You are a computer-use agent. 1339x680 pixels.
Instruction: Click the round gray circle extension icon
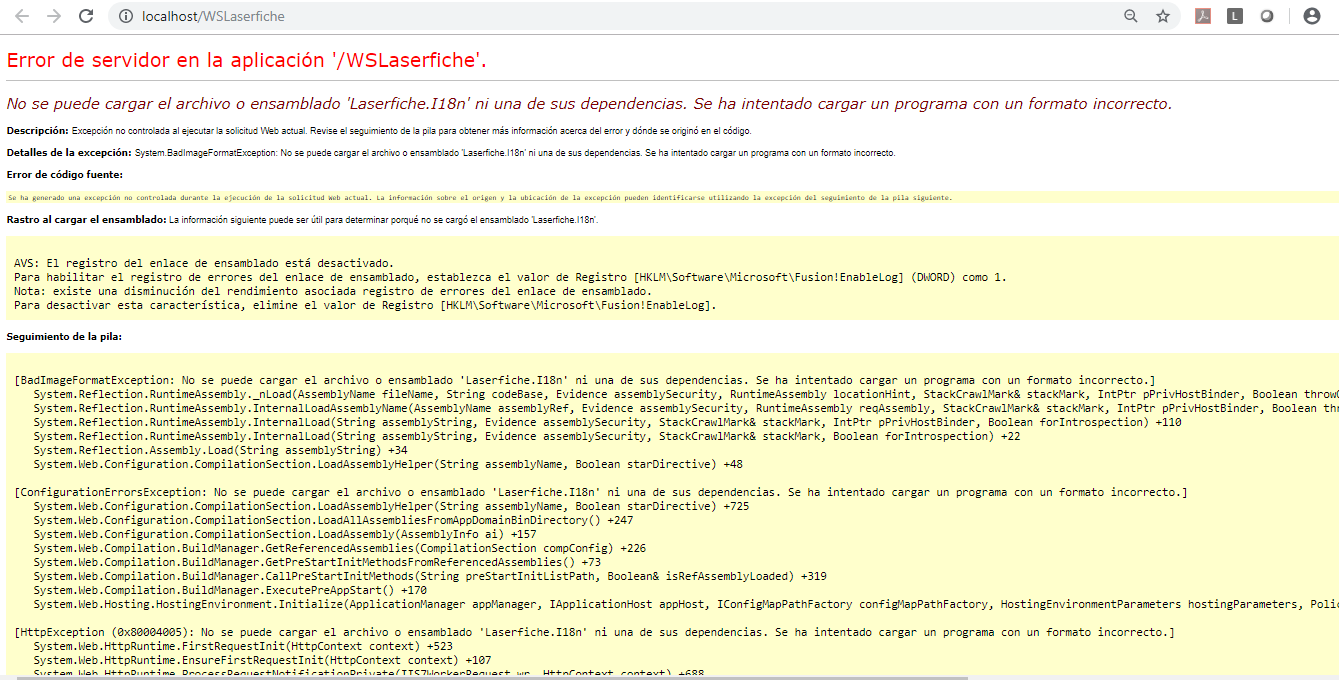pyautogui.click(x=1267, y=16)
